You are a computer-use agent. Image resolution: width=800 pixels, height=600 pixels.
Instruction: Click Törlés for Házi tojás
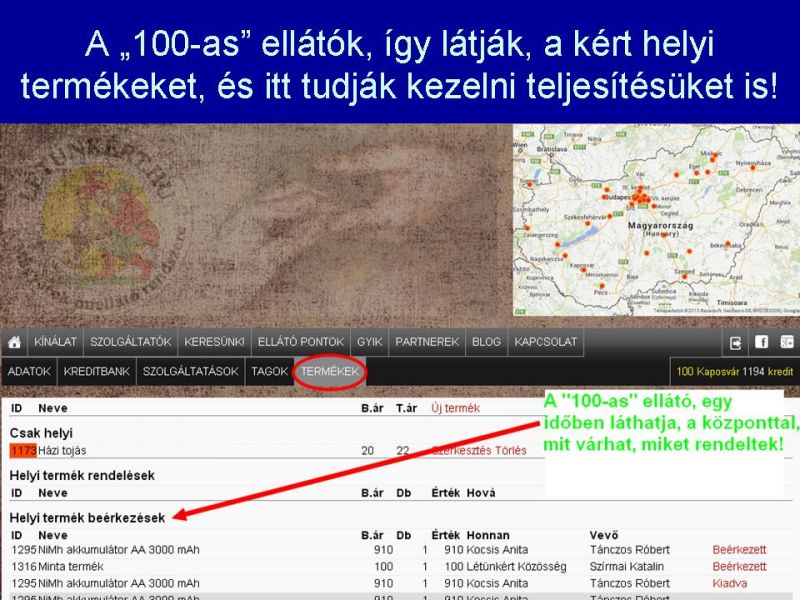[510, 451]
